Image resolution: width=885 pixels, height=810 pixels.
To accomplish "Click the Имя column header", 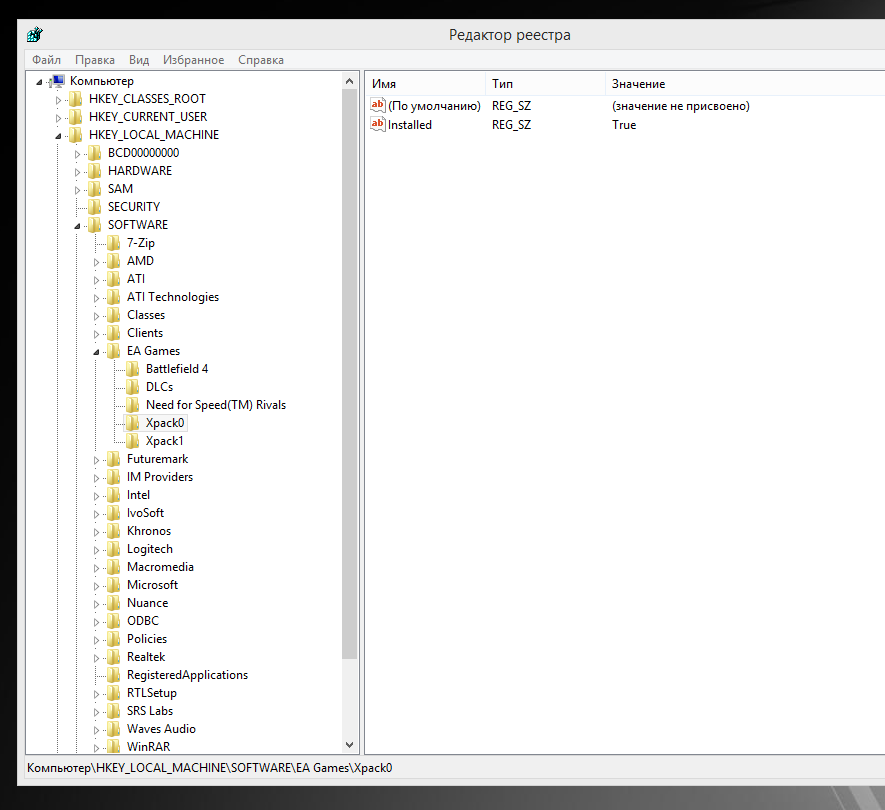I will (x=426, y=84).
